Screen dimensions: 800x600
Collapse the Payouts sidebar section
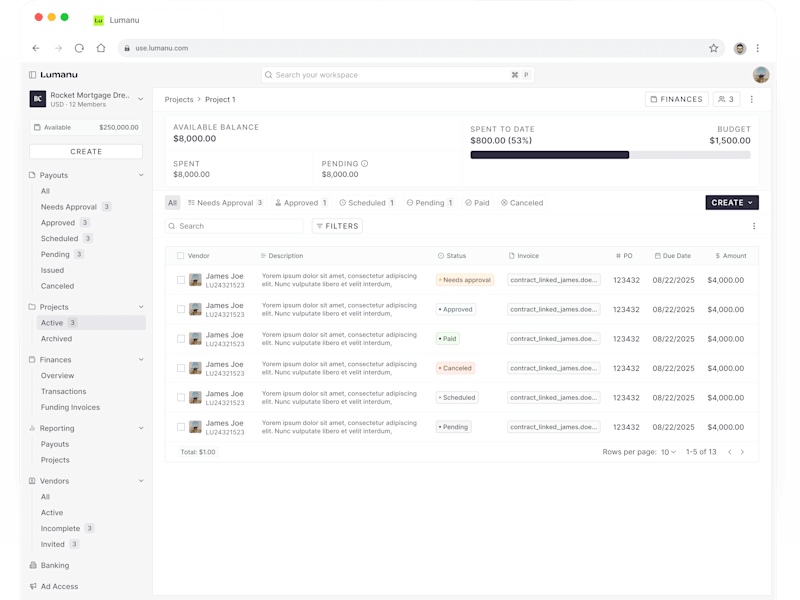click(141, 175)
